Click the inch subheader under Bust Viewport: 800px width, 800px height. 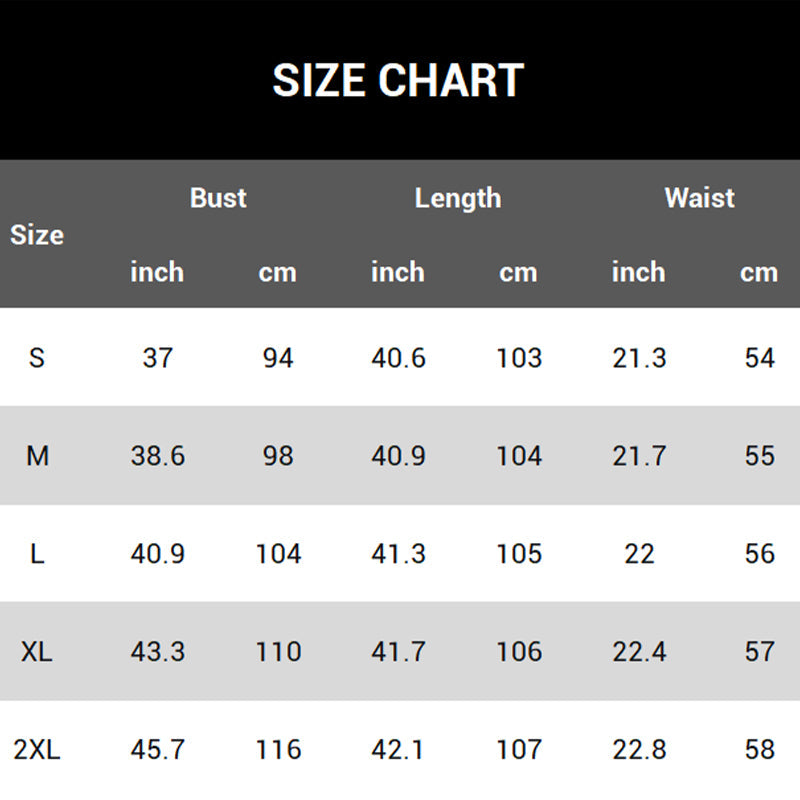(157, 272)
